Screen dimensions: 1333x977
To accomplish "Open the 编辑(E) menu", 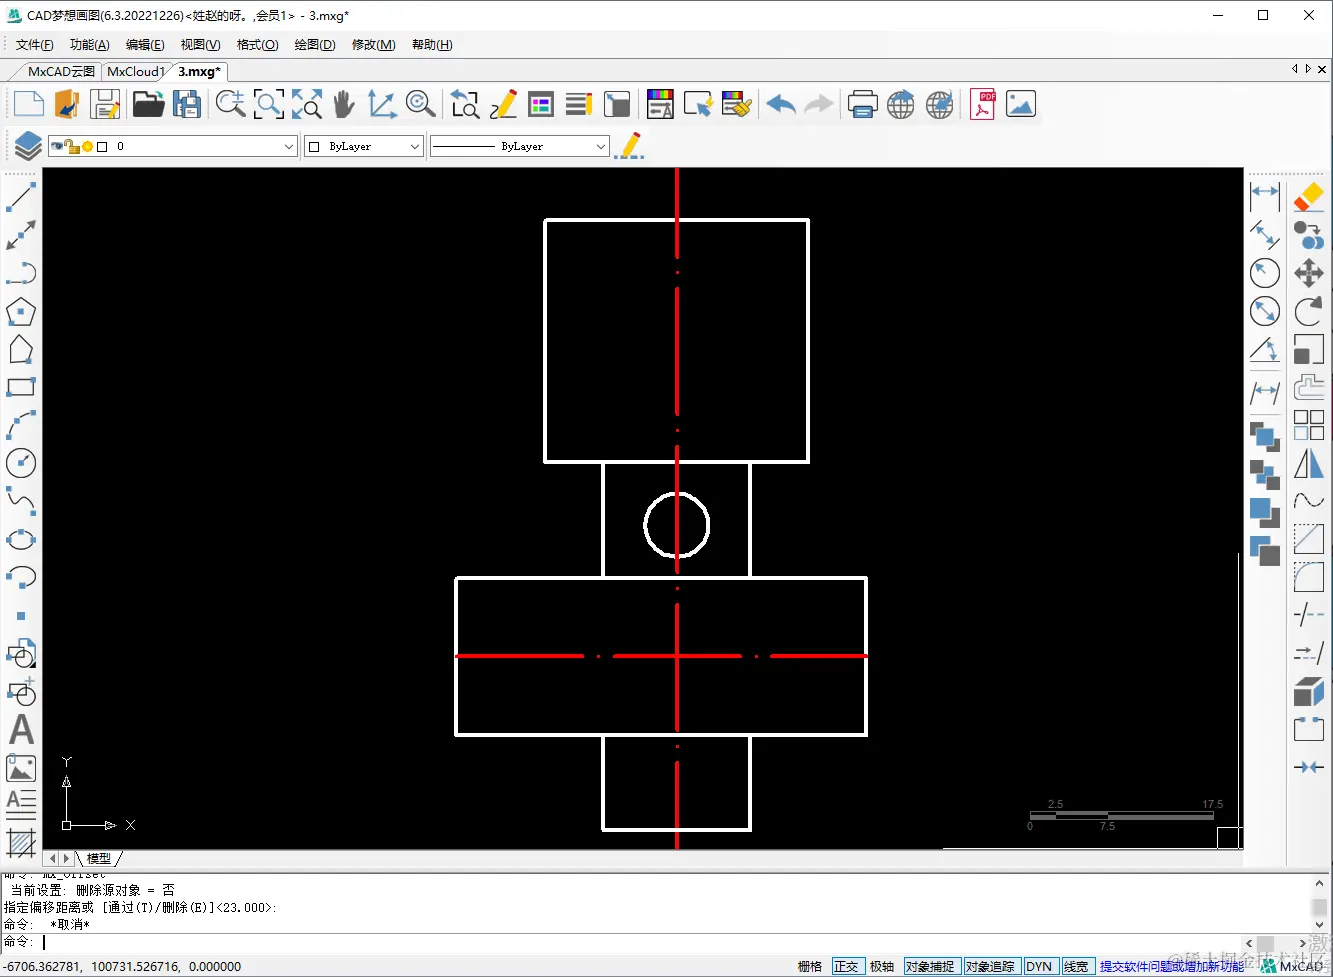I will pyautogui.click(x=145, y=45).
